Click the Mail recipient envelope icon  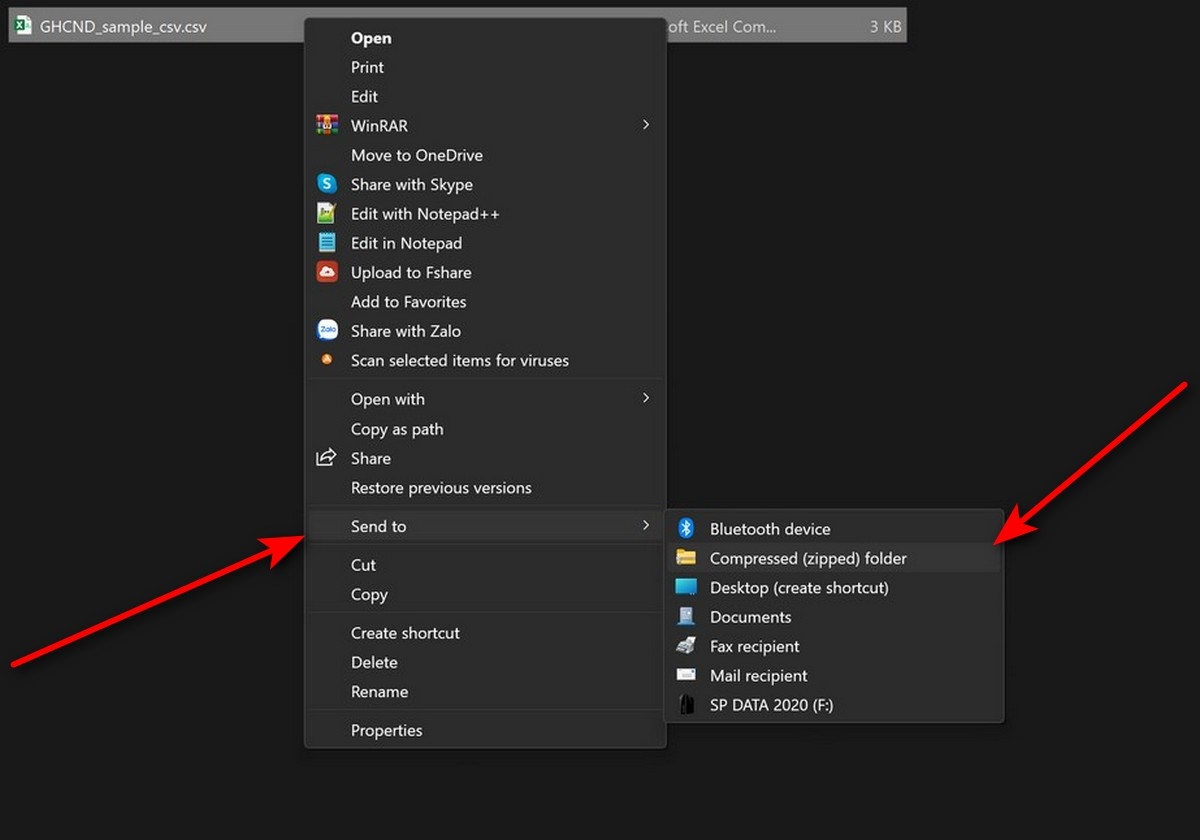686,675
